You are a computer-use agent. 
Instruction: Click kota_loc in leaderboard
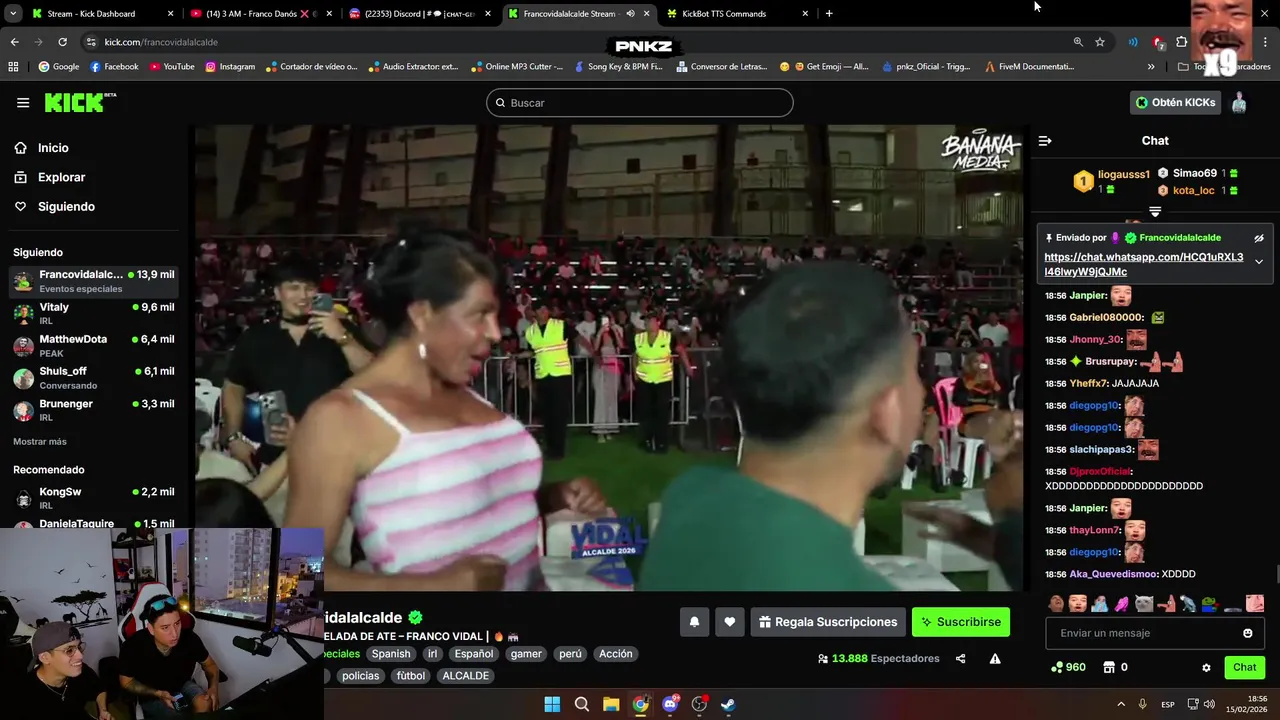click(x=1194, y=190)
